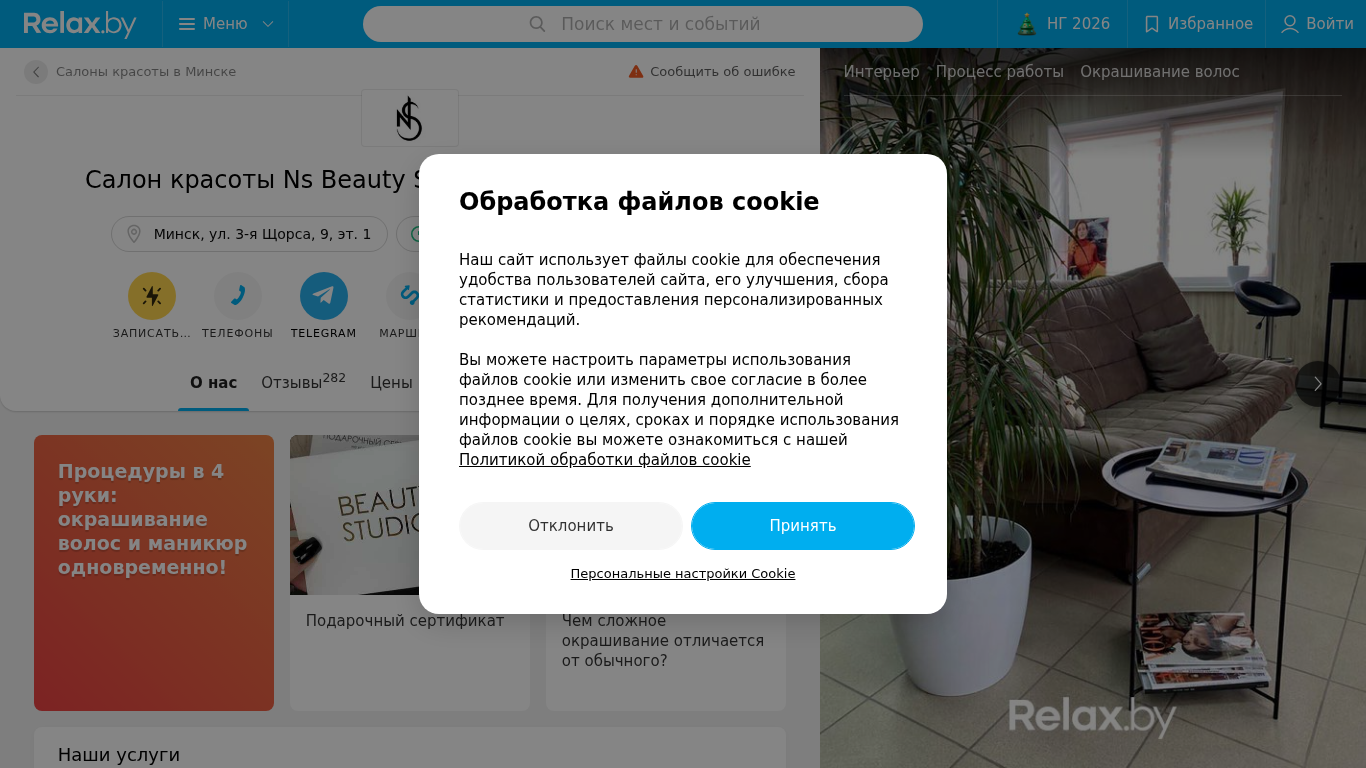Click the Отклонить cookie button
The width and height of the screenshot is (1366, 768).
pos(571,526)
